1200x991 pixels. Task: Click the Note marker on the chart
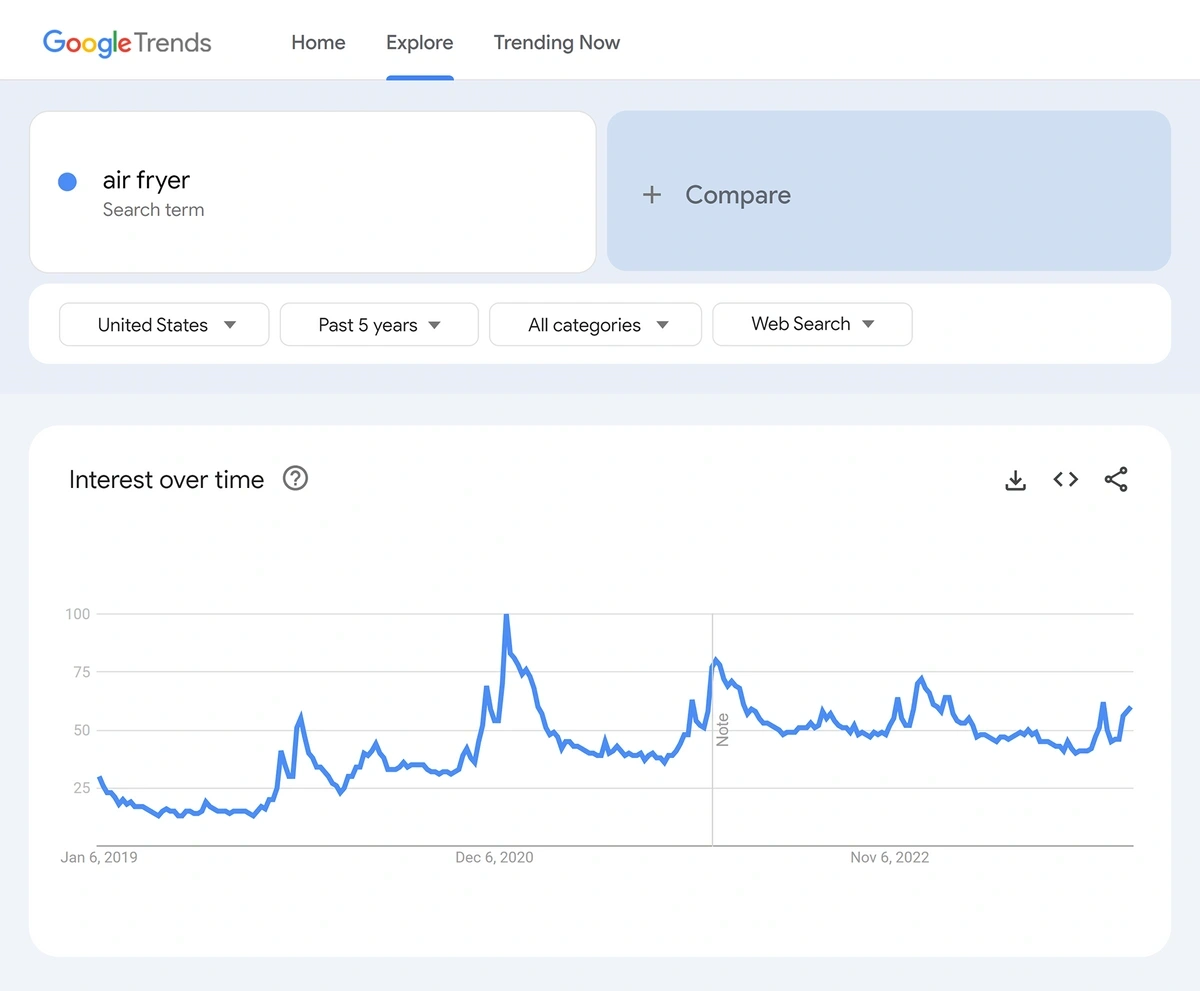click(722, 730)
